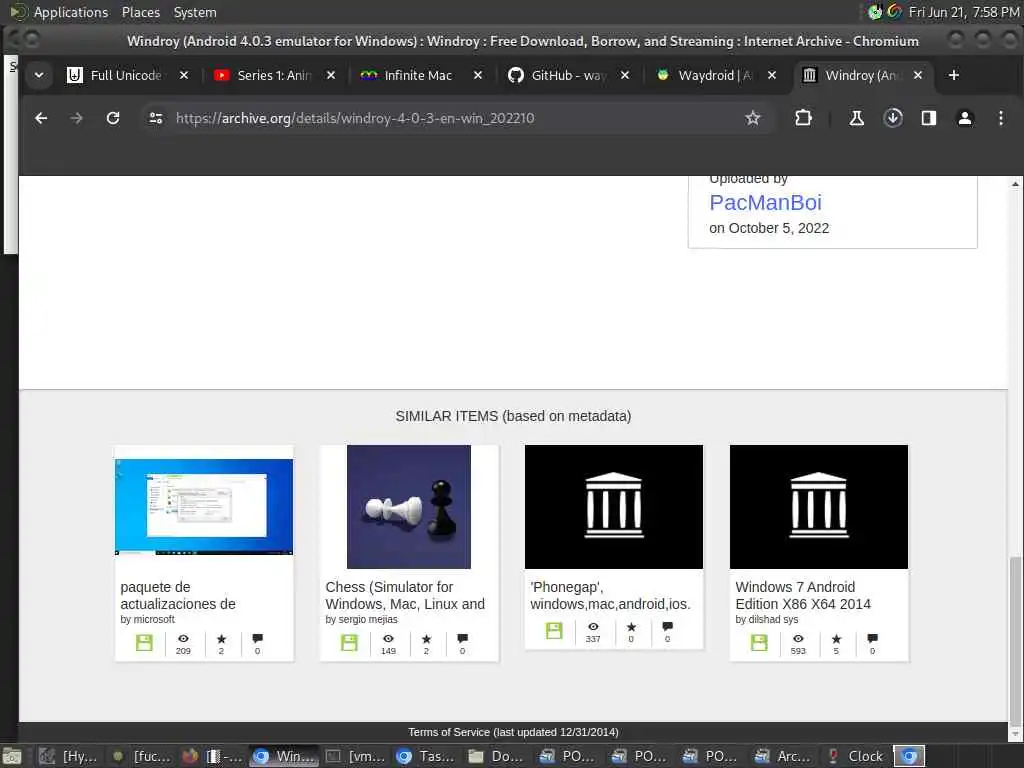Close the Infinite Mac tab

tap(478, 75)
